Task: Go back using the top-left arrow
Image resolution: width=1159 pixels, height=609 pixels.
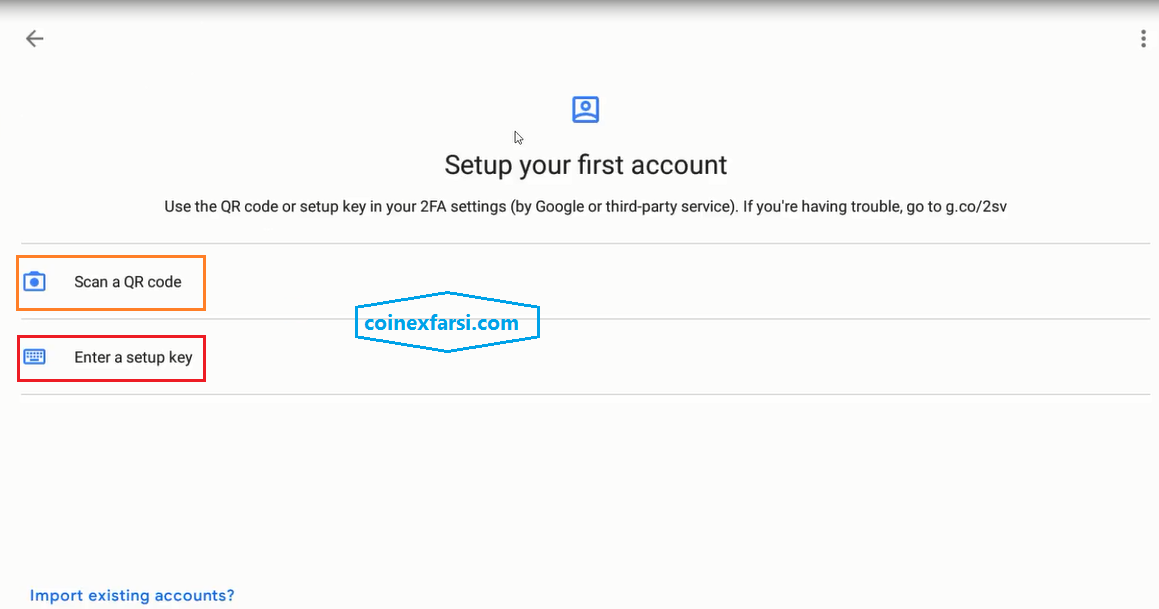Action: point(35,39)
